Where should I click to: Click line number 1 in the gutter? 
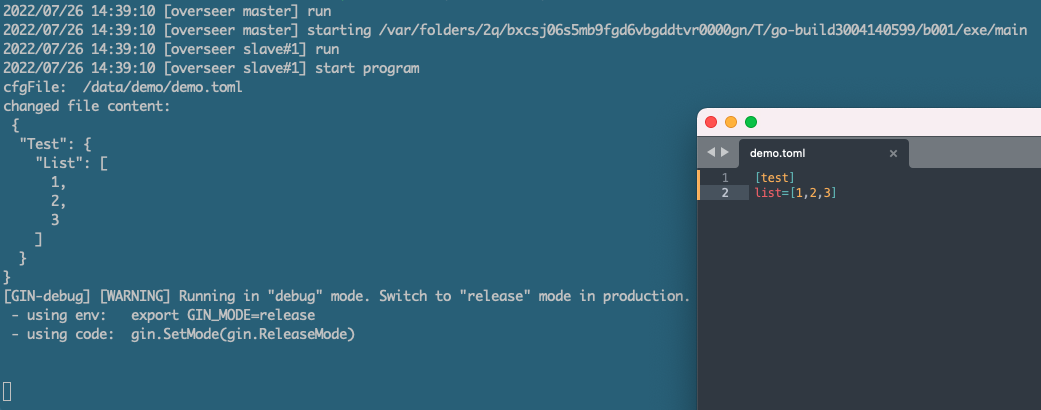click(724, 178)
